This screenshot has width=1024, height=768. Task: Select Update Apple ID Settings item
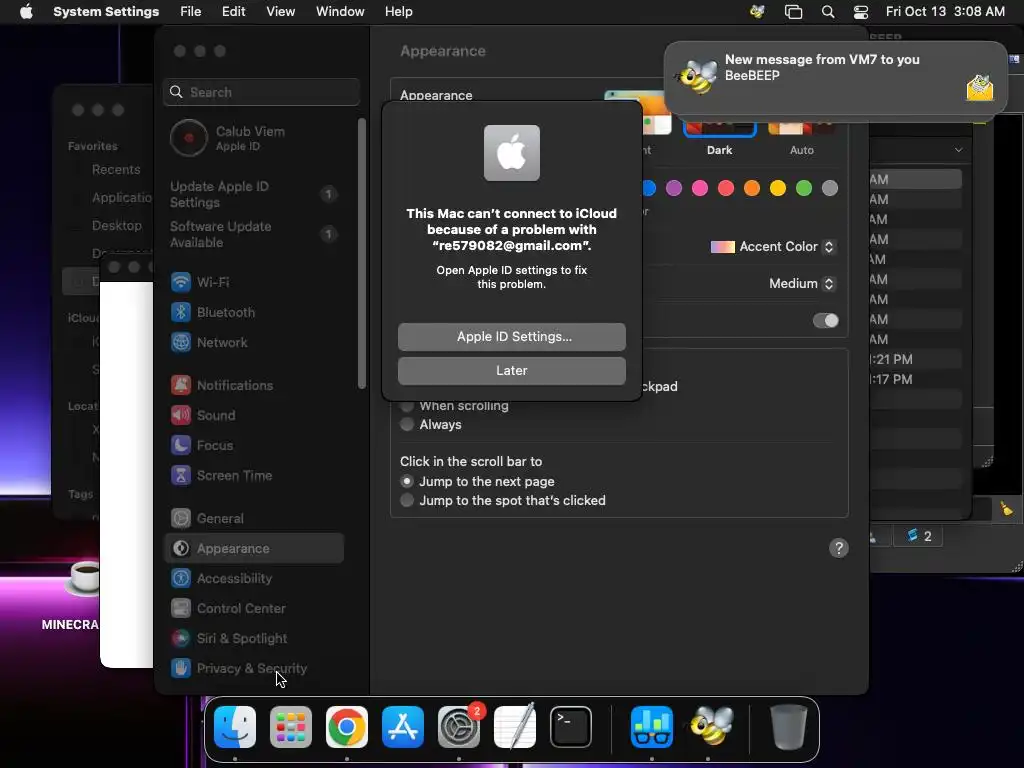pos(255,194)
